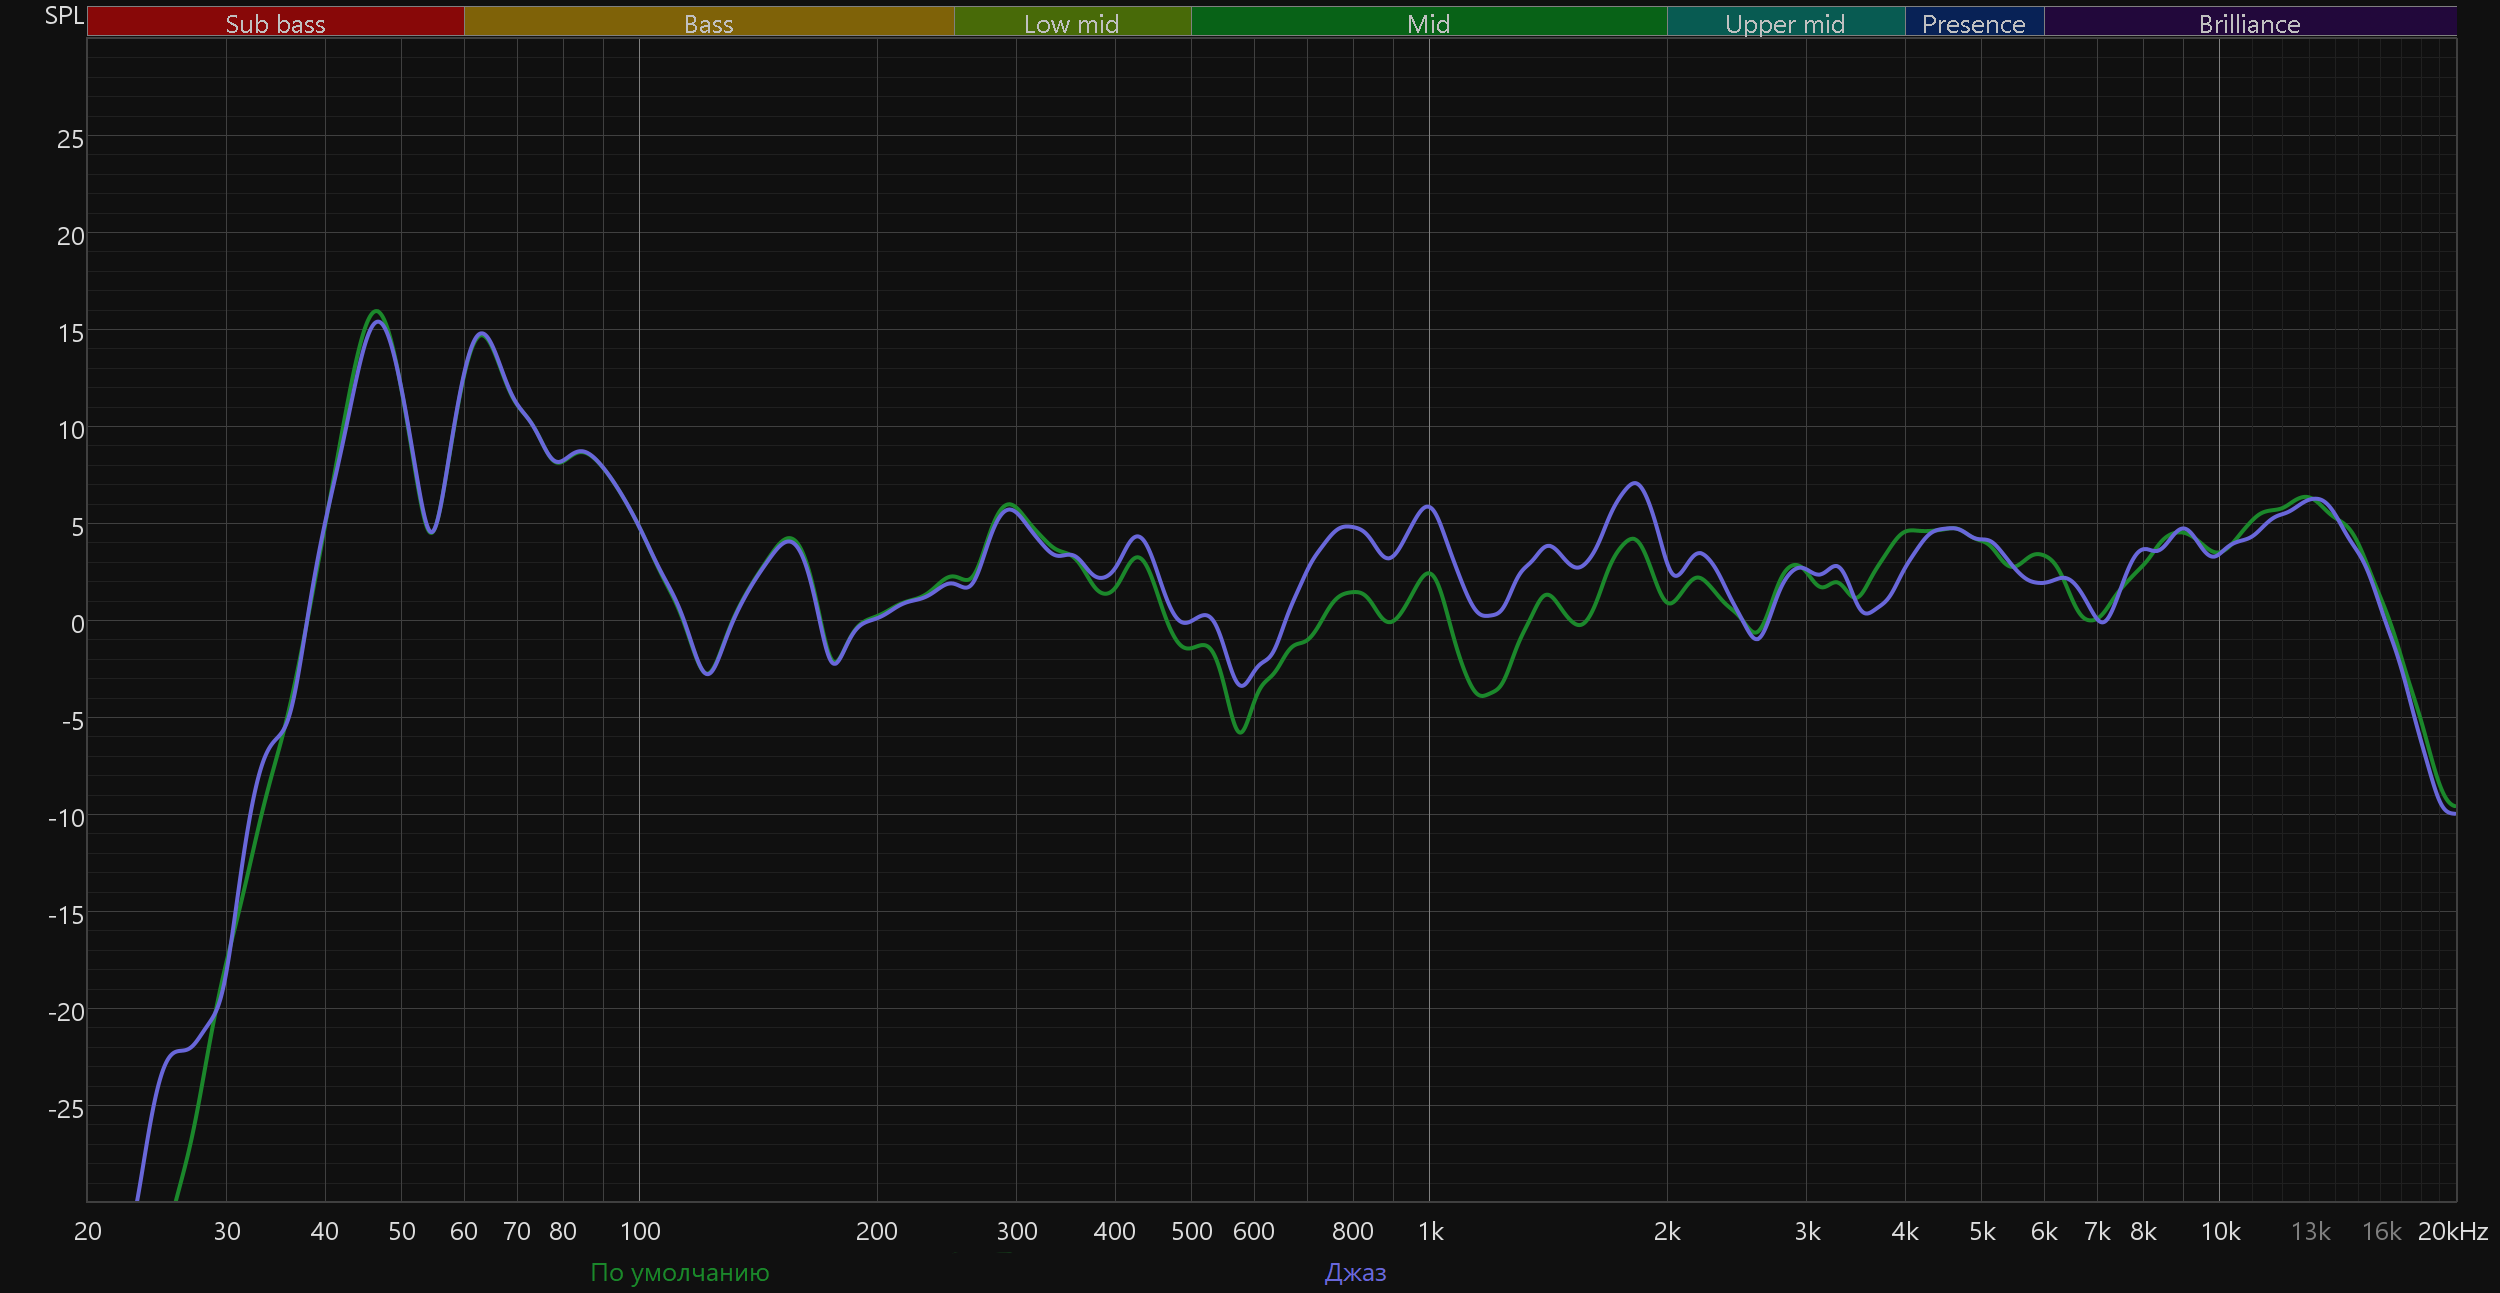Image resolution: width=2500 pixels, height=1293 pixels.
Task: Click the 100 Hz axis label
Action: click(x=640, y=1231)
